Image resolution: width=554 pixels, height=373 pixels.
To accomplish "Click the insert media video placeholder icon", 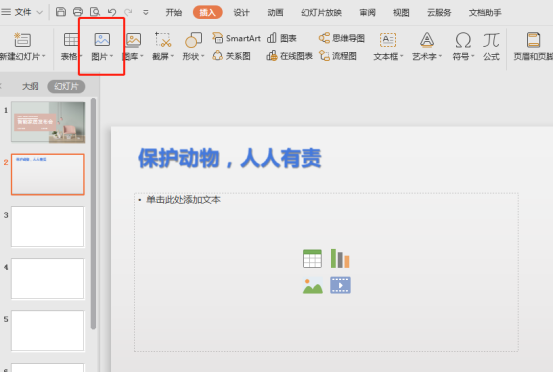I will [x=340, y=285].
